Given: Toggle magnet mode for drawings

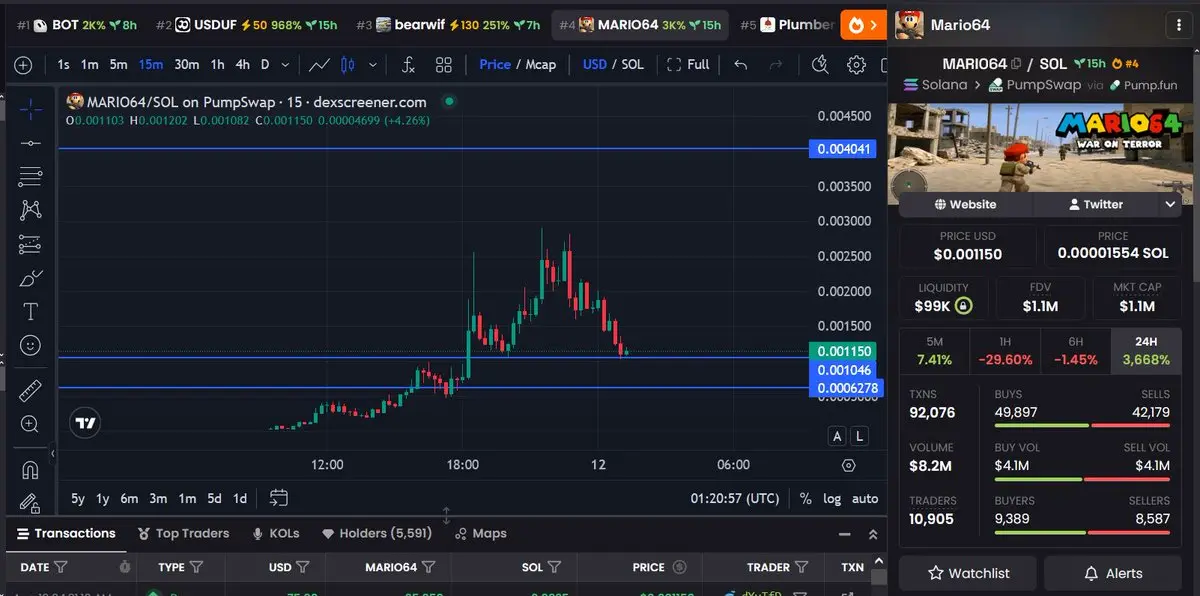Looking at the screenshot, I should (x=31, y=469).
